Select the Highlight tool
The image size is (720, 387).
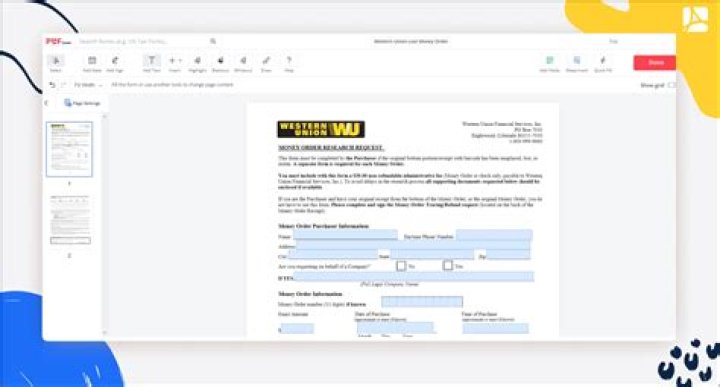point(197,63)
